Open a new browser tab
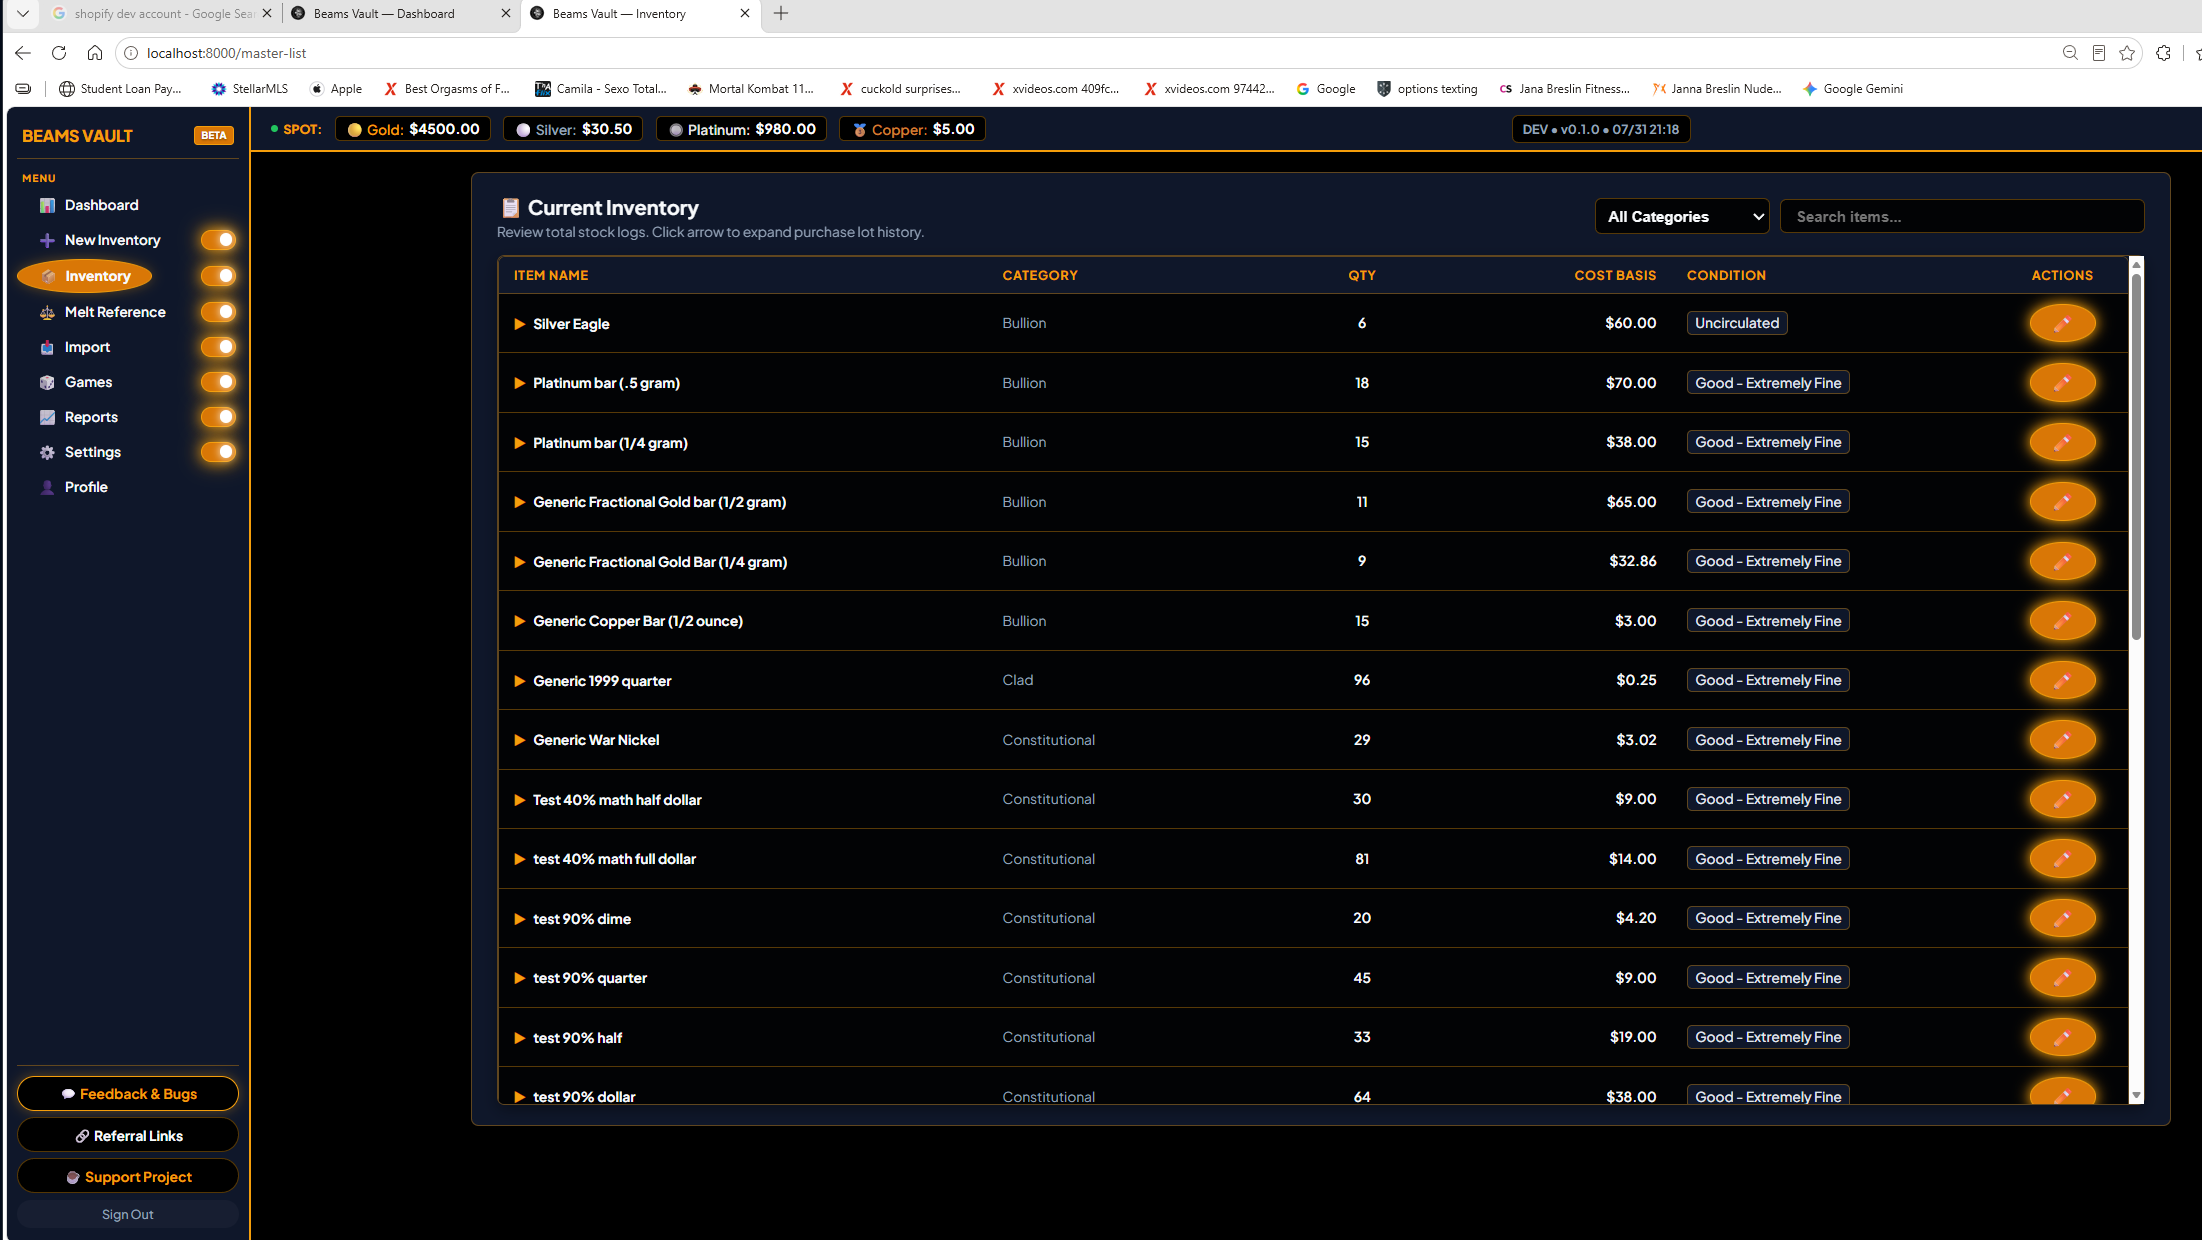 coord(781,13)
